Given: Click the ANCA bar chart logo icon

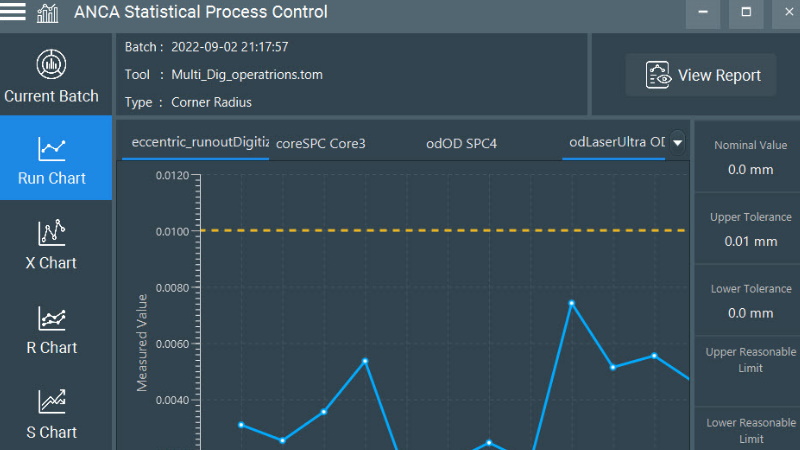Looking at the screenshot, I should click(x=47, y=13).
